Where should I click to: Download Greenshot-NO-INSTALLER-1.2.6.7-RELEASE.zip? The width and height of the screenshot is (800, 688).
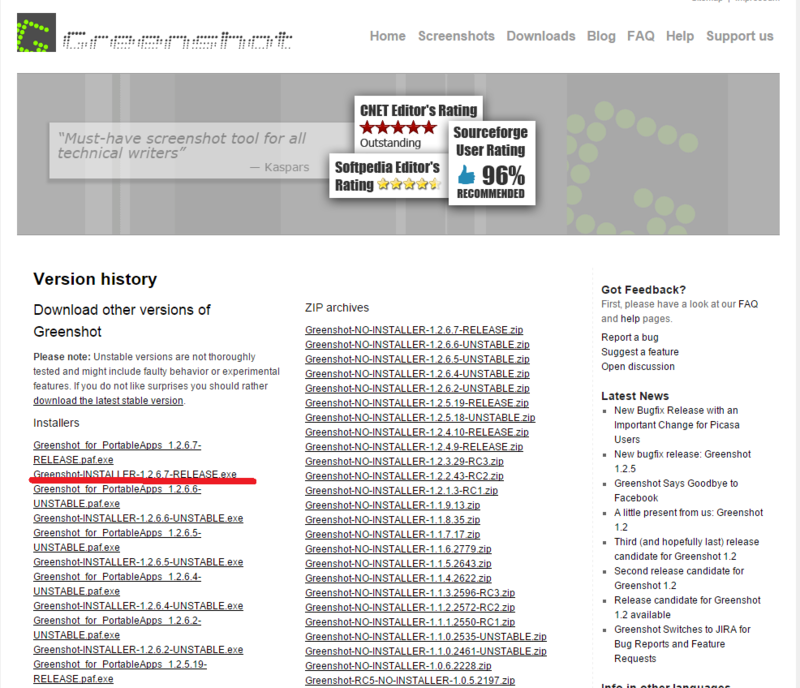(x=414, y=330)
